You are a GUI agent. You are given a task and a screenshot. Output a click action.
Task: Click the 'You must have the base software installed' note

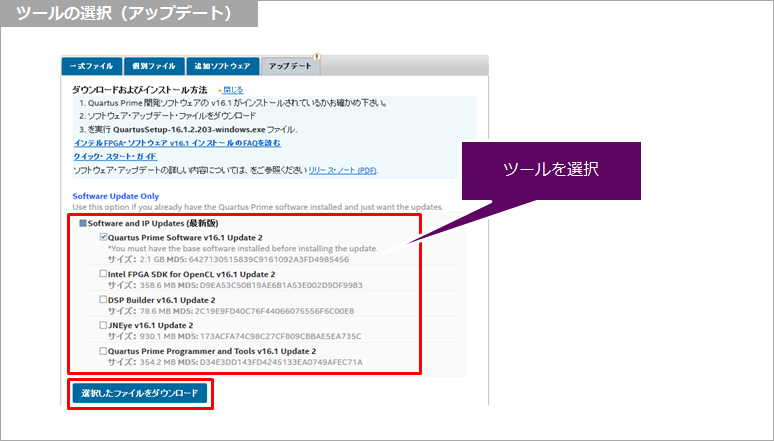243,248
